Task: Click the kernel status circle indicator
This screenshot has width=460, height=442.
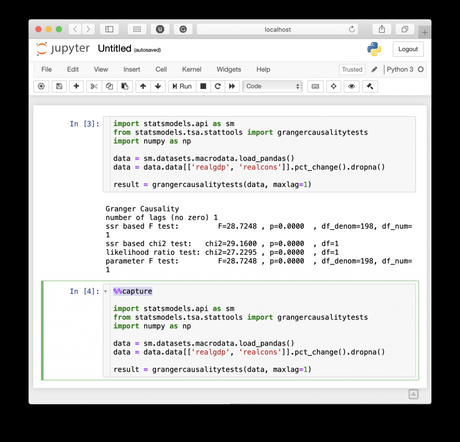Action: pos(421,69)
